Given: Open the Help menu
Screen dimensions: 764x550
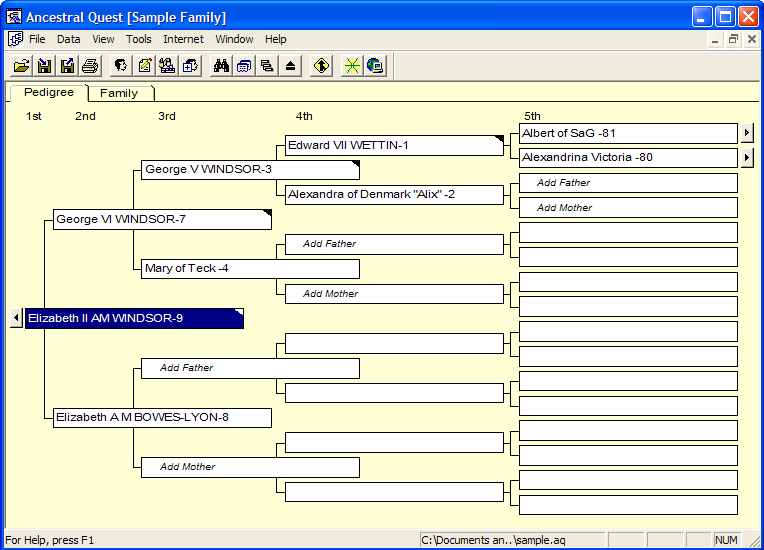Looking at the screenshot, I should (276, 39).
